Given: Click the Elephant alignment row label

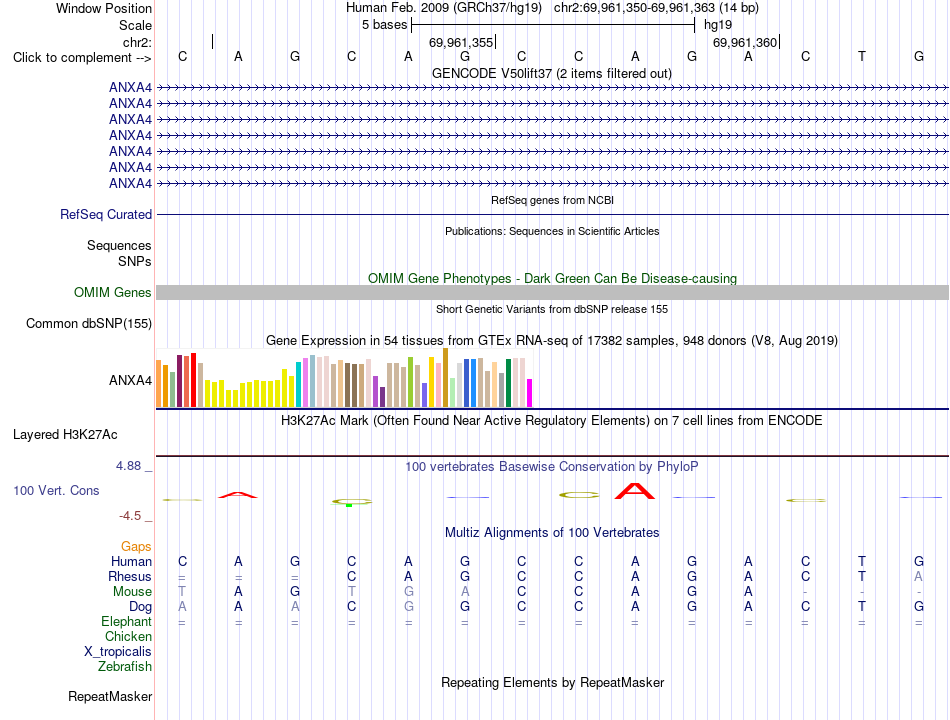Looking at the screenshot, I should 126,622.
